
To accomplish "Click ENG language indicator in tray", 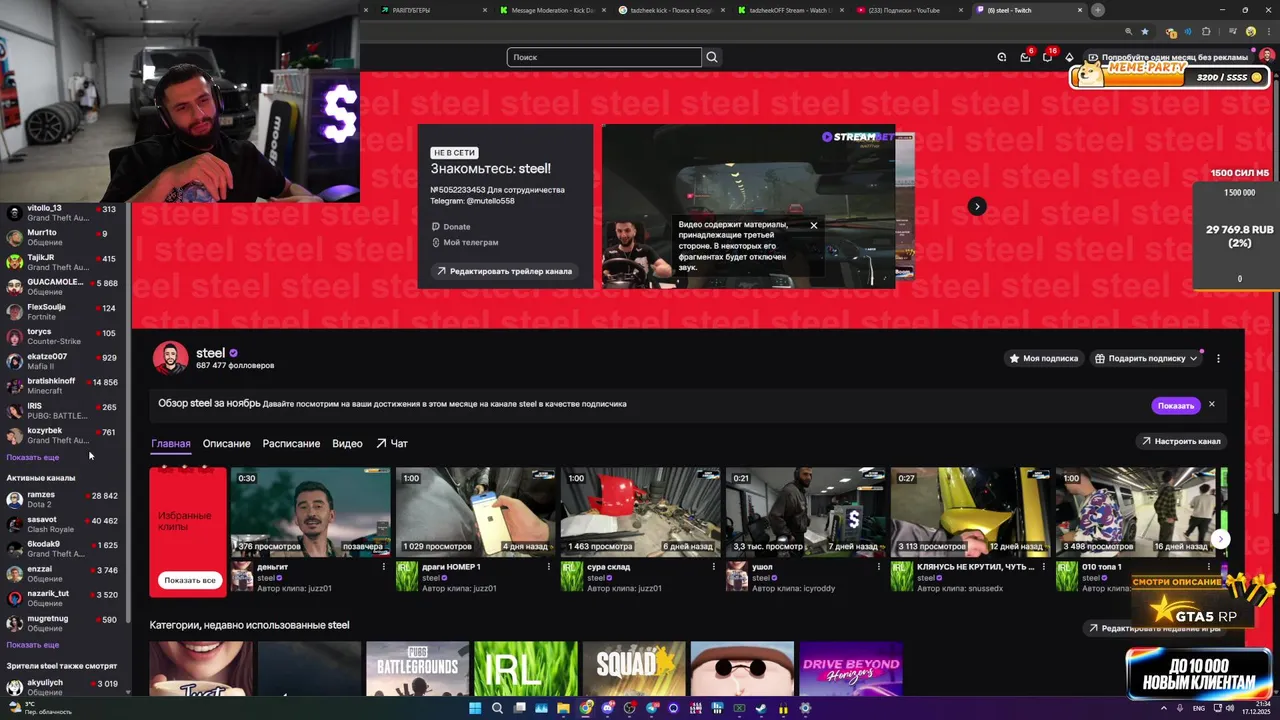I will [x=1198, y=708].
